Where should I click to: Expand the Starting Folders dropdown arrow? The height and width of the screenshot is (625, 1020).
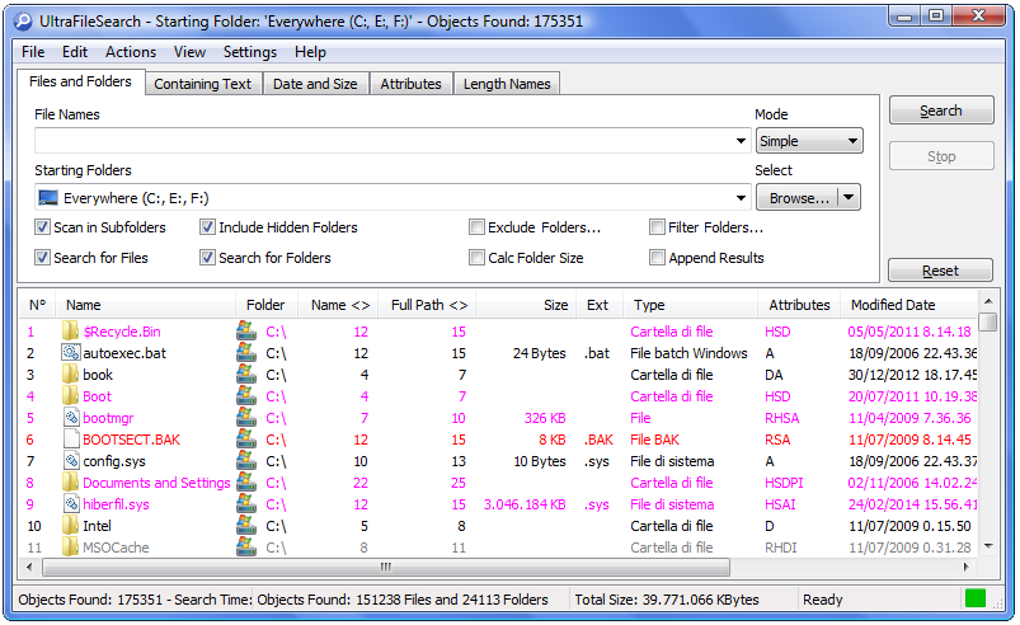point(741,198)
